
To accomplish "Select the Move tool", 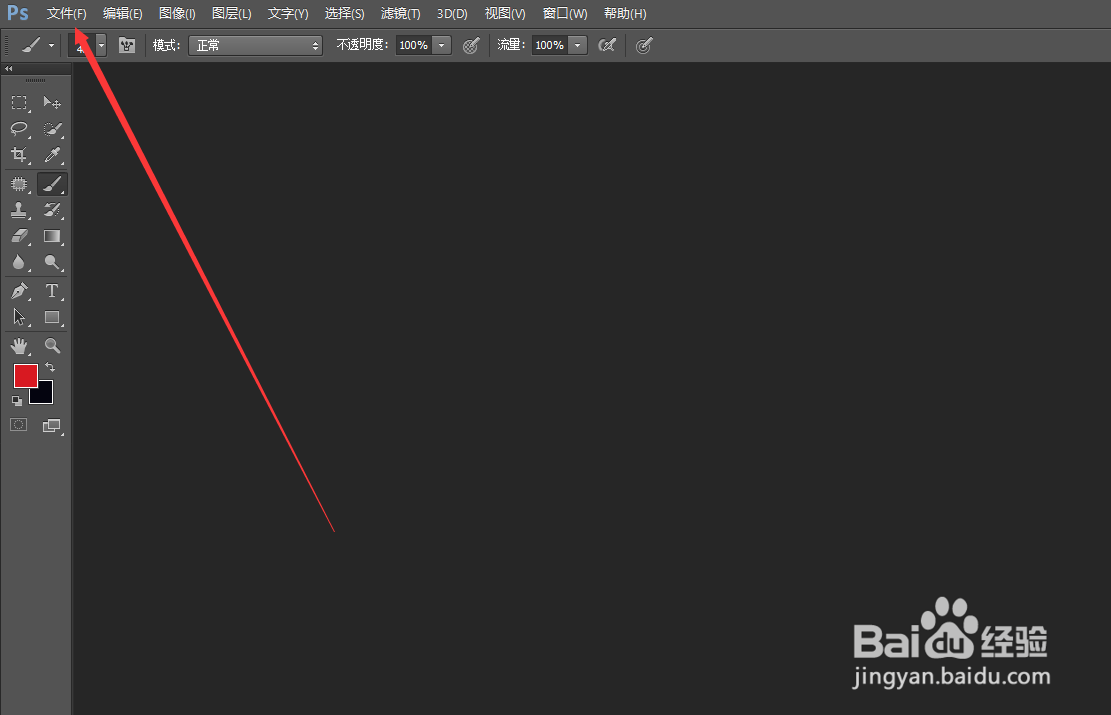I will pos(52,103).
